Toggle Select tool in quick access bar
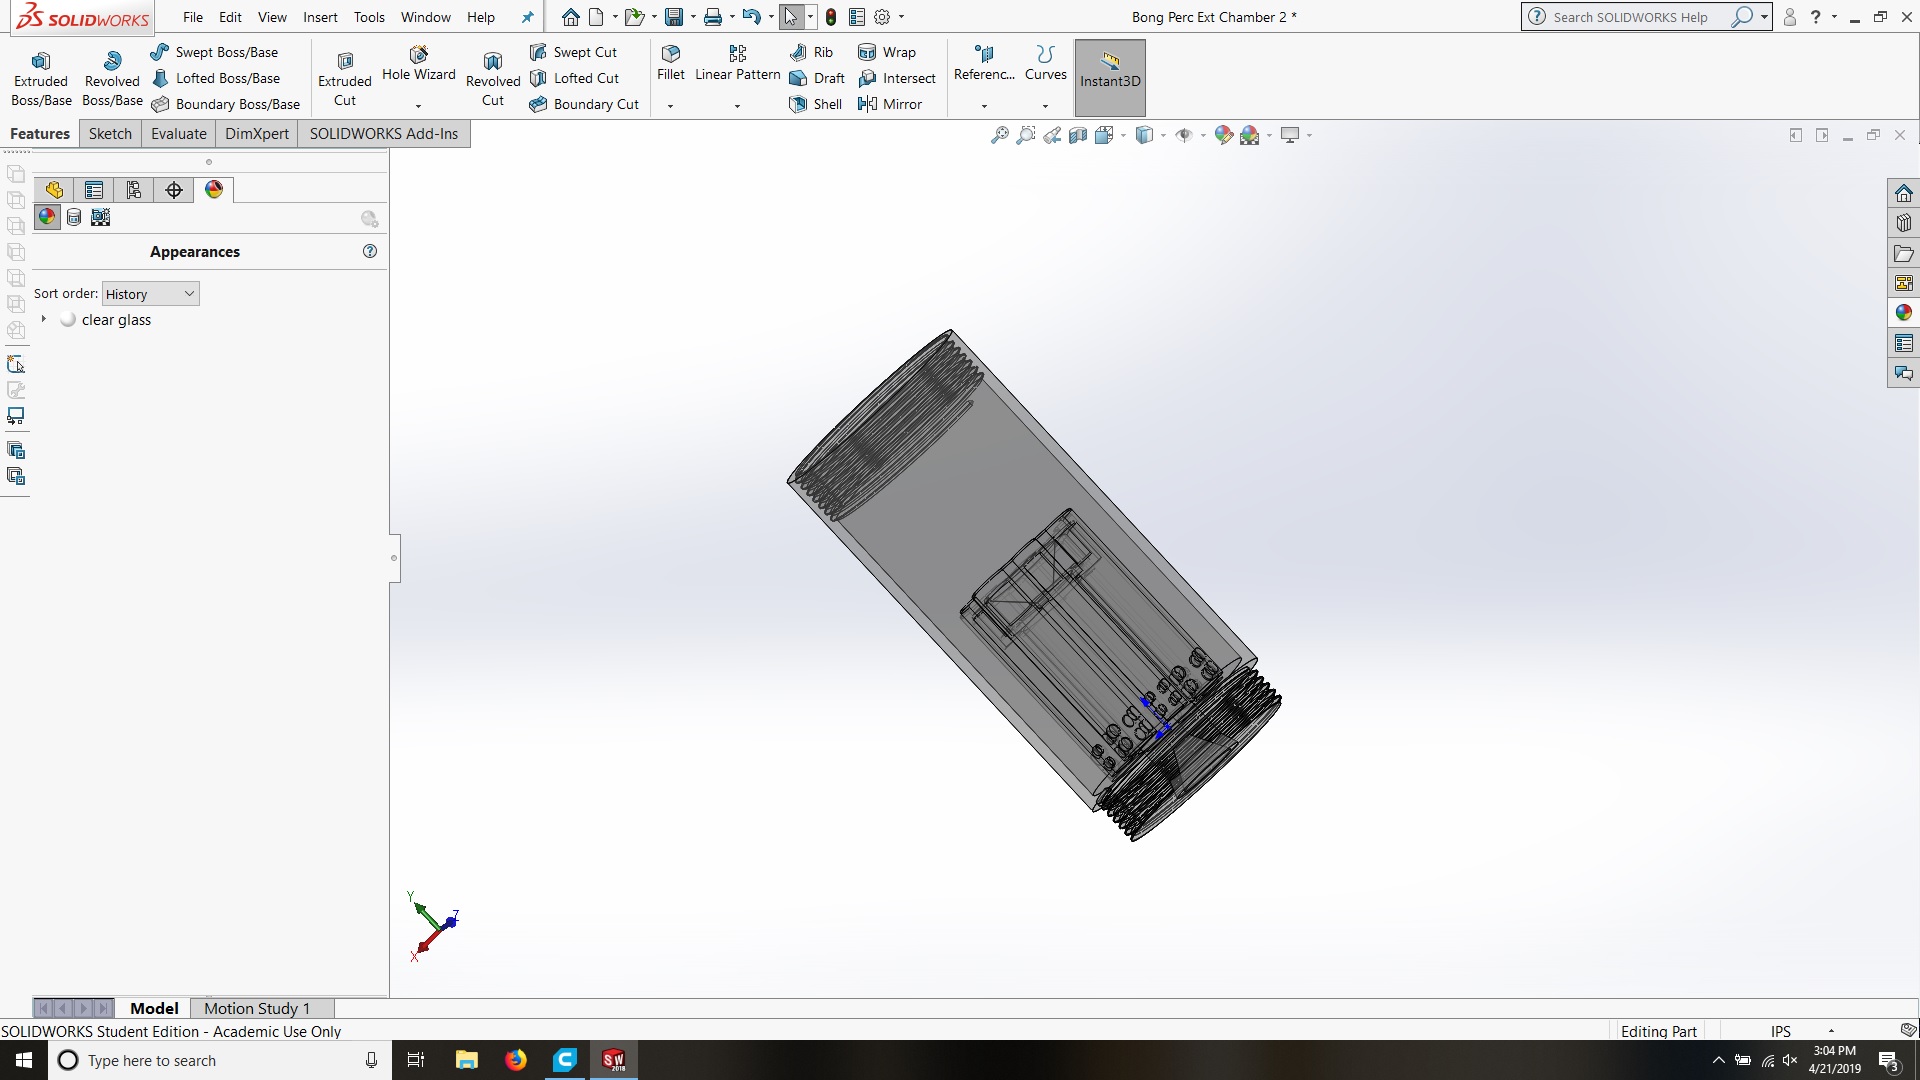The width and height of the screenshot is (1920, 1080). 791,17
